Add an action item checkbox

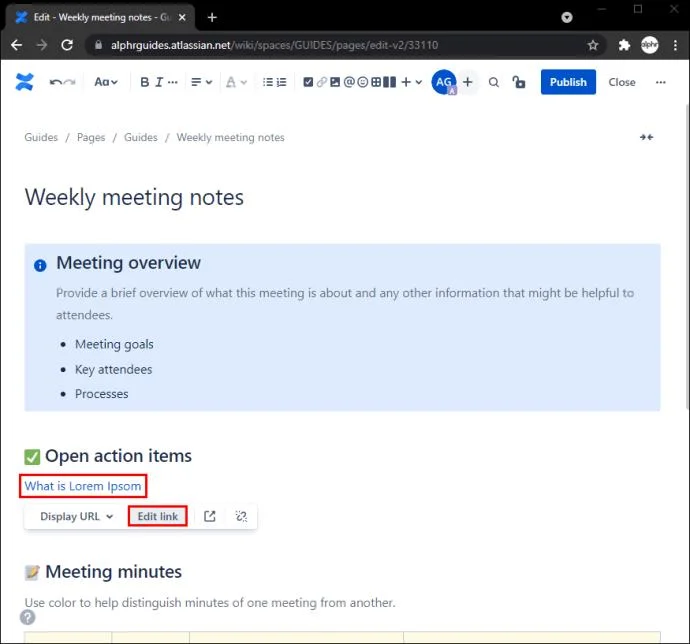pos(308,82)
